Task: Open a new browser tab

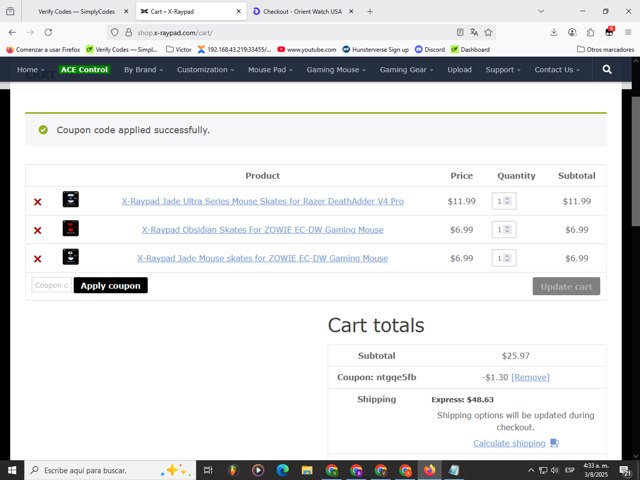Action: point(370,11)
